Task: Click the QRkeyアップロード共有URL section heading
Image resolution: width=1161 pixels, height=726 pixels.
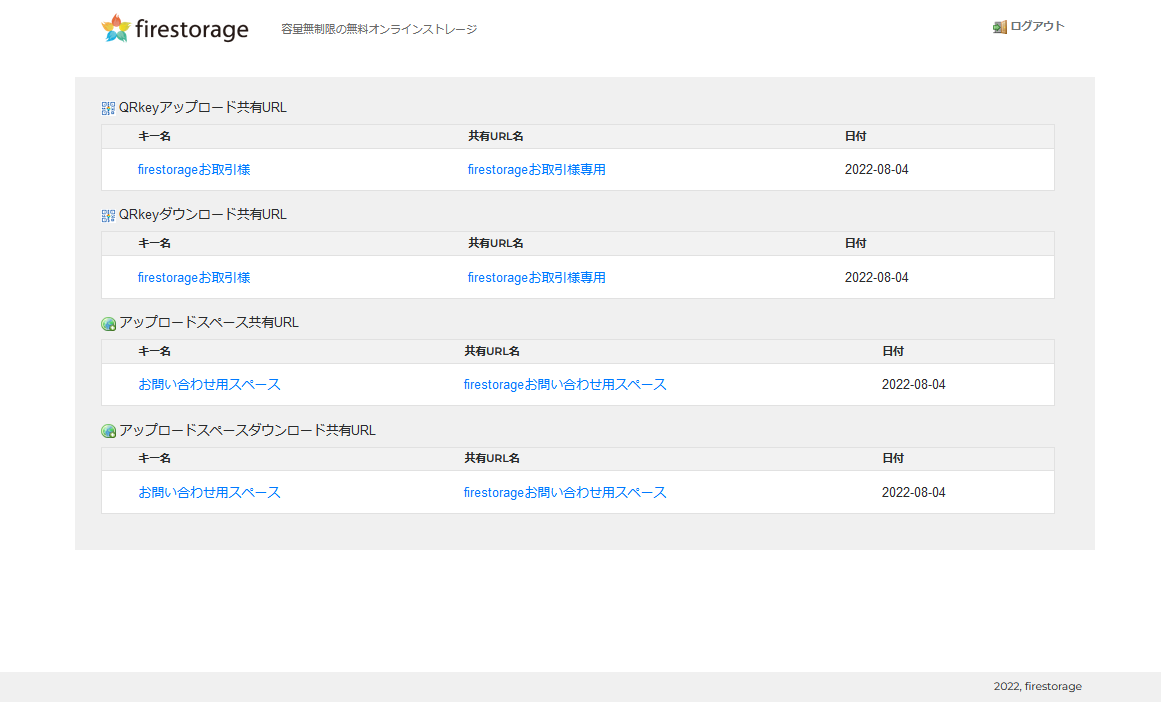Action: tap(203, 107)
